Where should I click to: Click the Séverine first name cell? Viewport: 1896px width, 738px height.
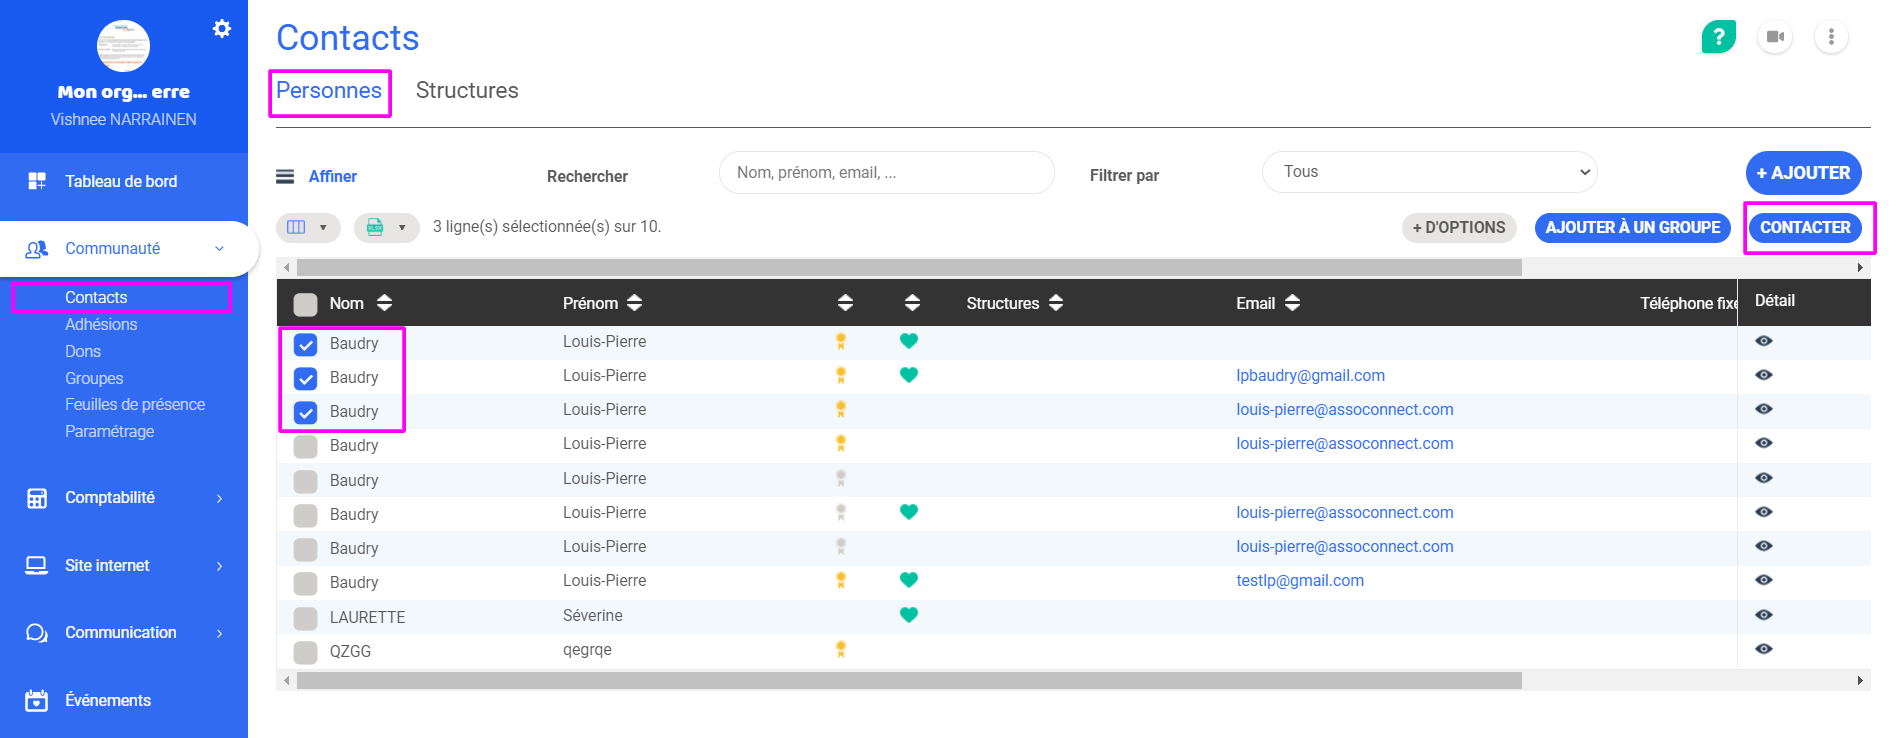[592, 615]
